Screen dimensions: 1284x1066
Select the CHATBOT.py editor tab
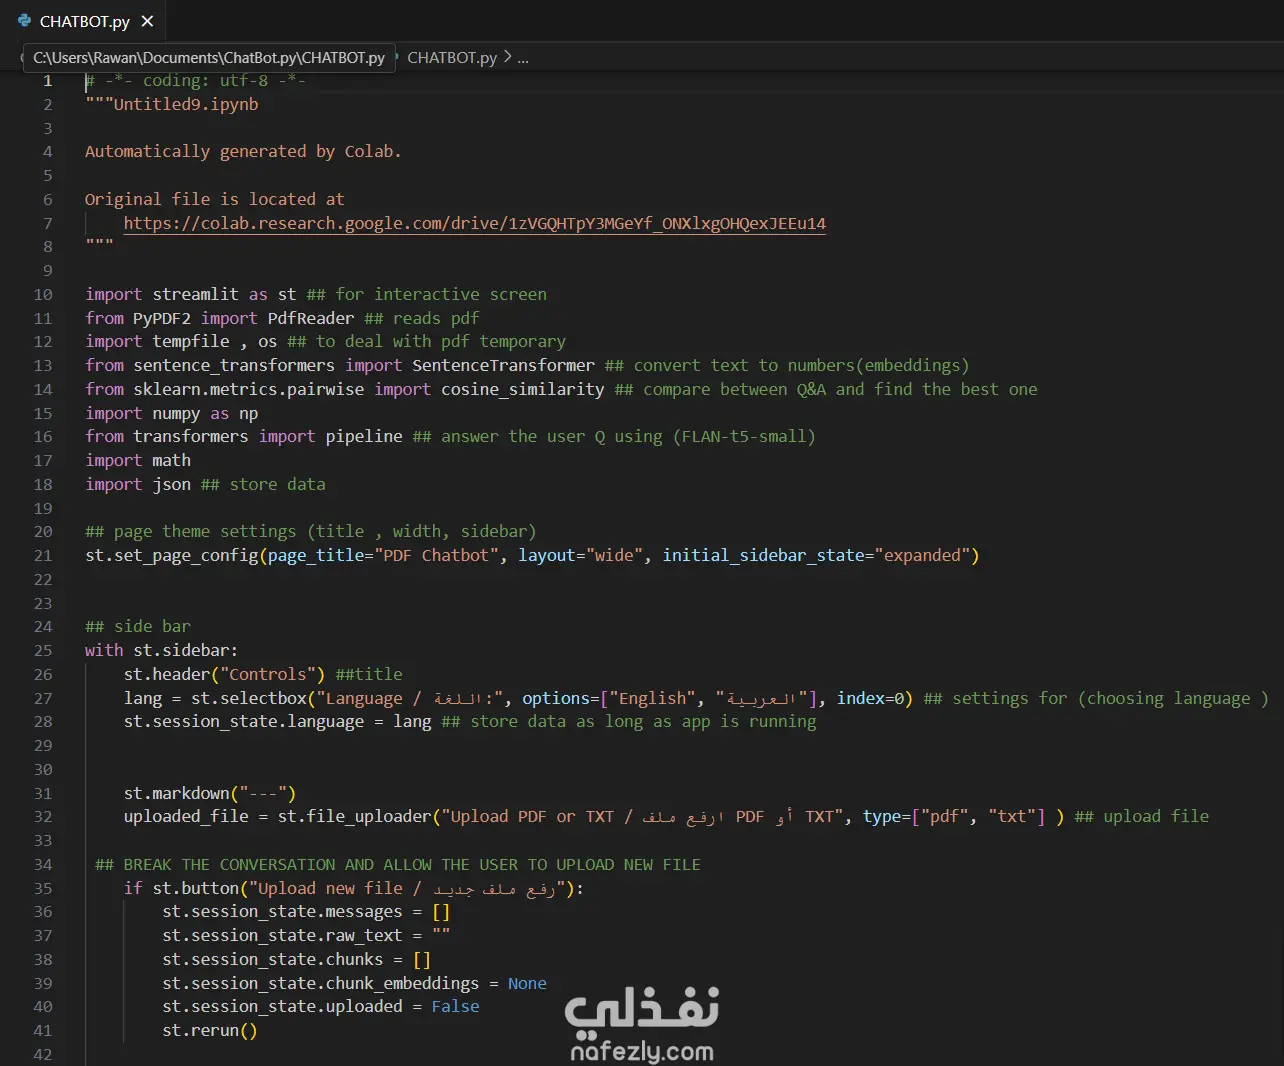[x=84, y=21]
